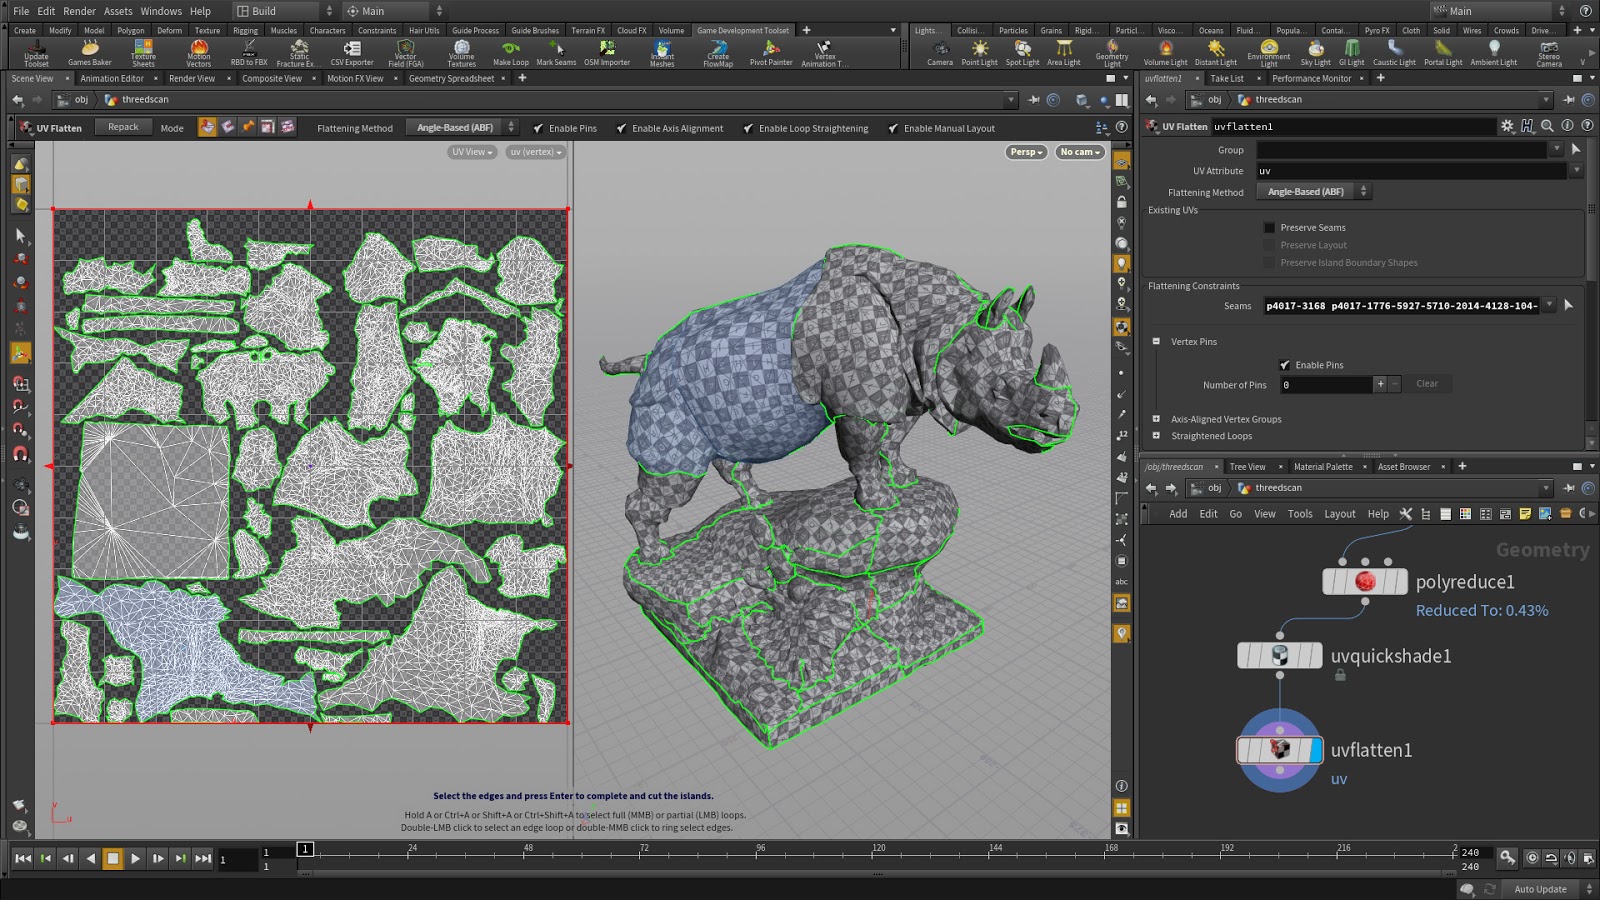Clear the Number of Pins value
This screenshot has height=900, width=1600.
pos(1427,383)
